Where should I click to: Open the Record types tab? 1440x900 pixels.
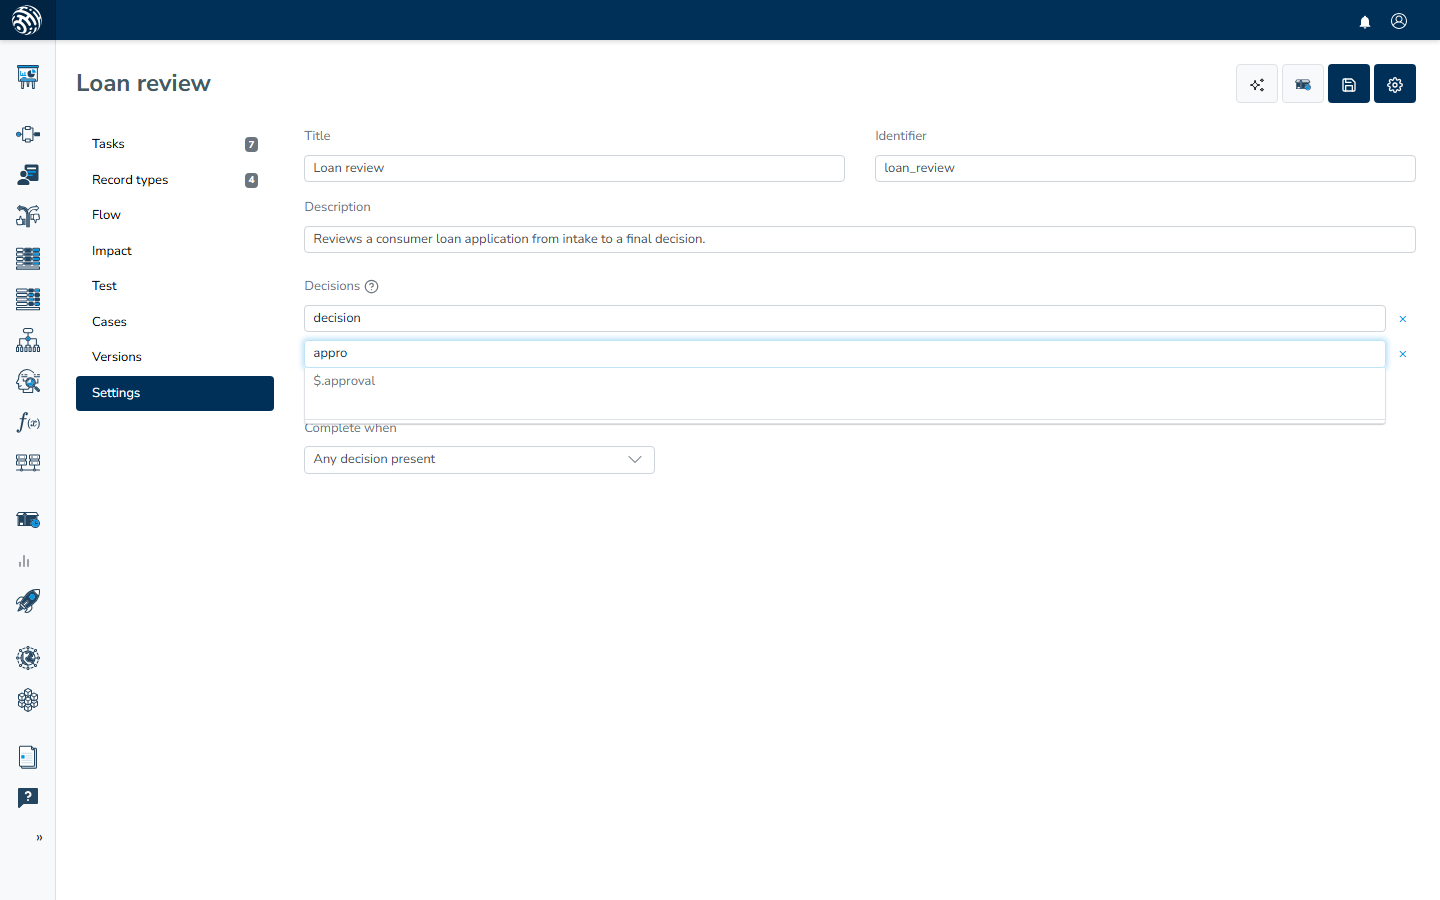point(175,180)
